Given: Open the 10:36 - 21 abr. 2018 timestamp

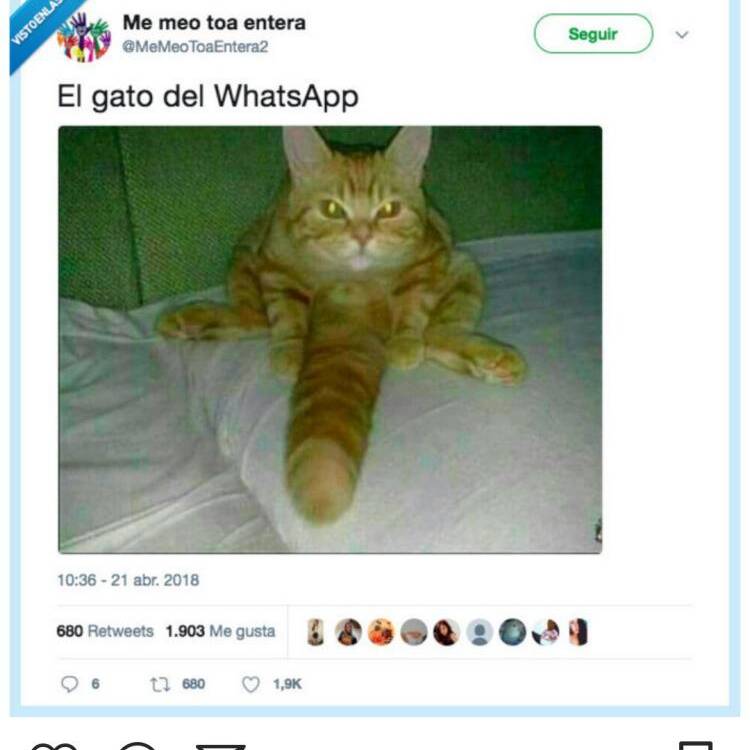Looking at the screenshot, I should (x=128, y=580).
